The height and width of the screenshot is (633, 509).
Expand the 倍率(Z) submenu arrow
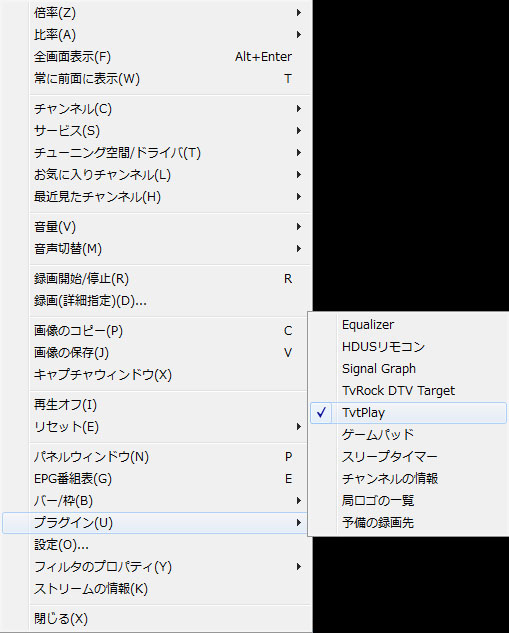[298, 13]
